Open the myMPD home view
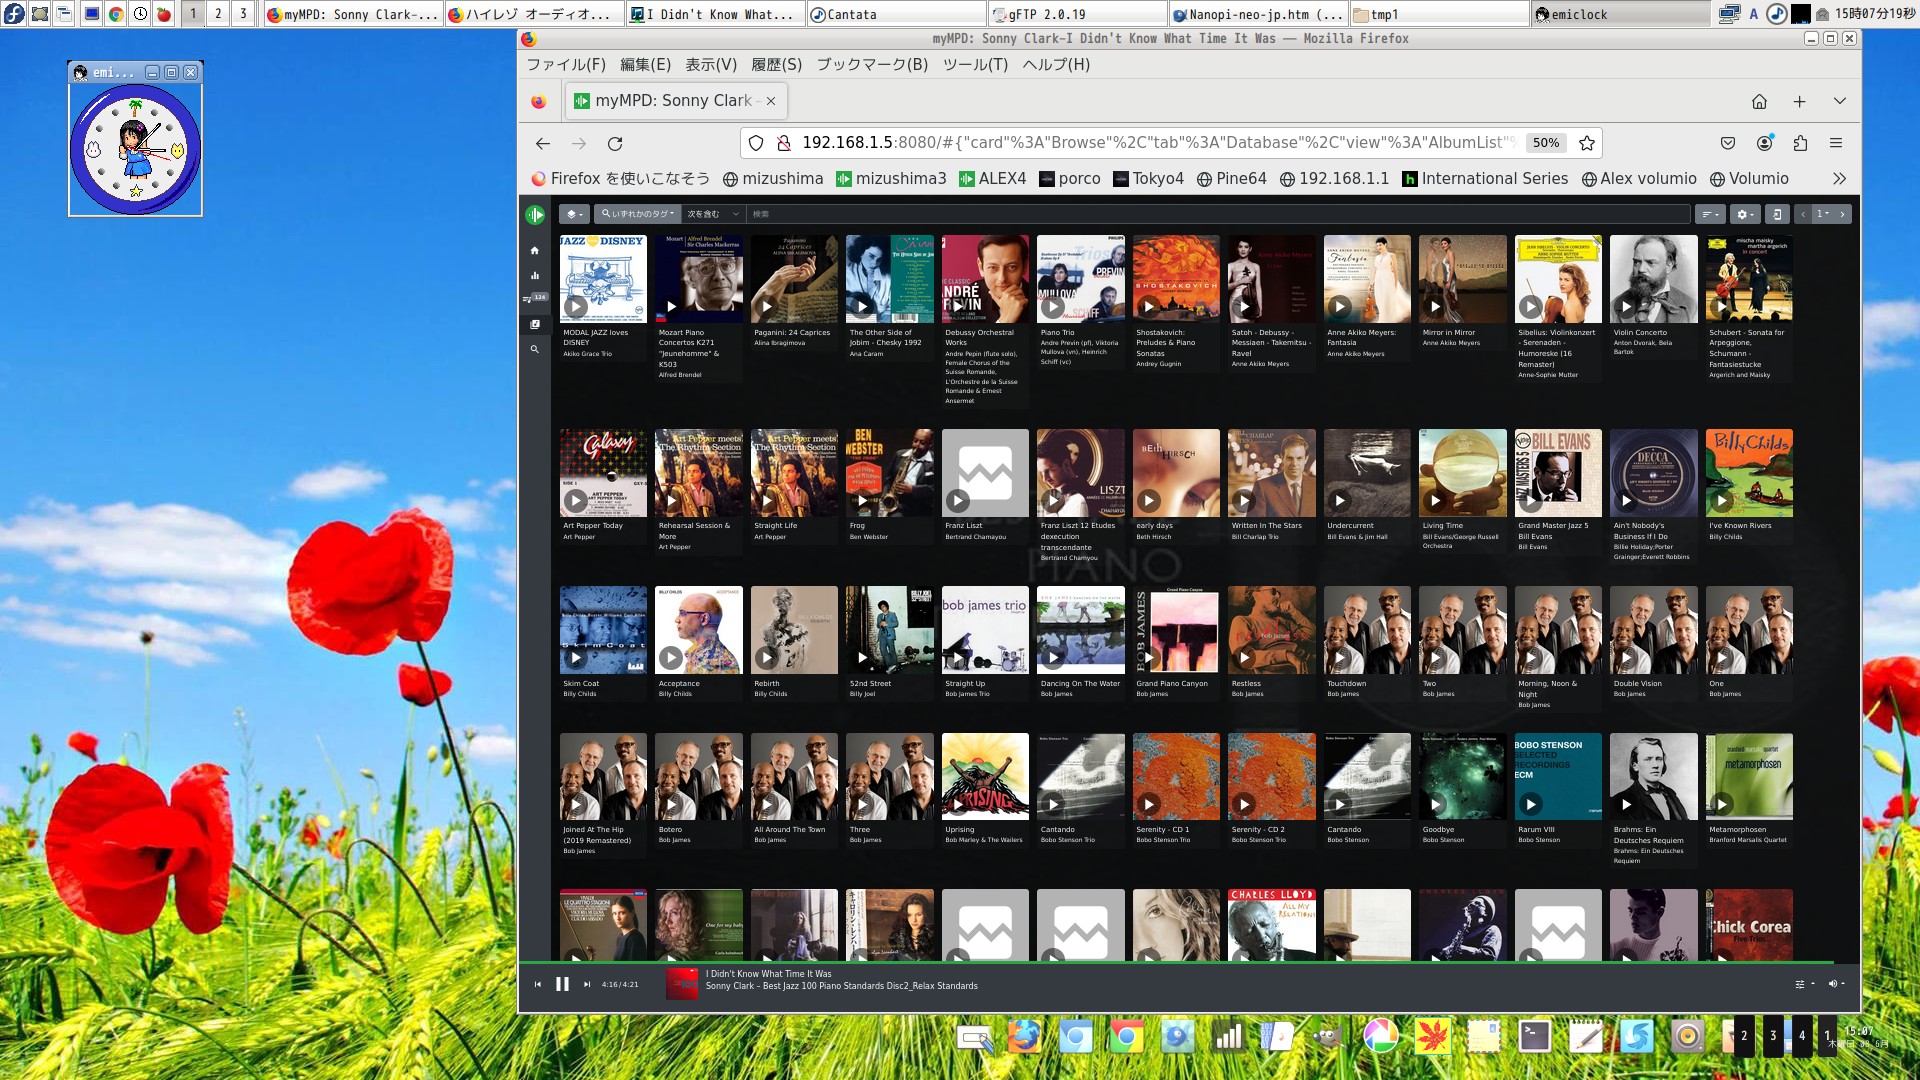1920x1080 pixels. (534, 251)
